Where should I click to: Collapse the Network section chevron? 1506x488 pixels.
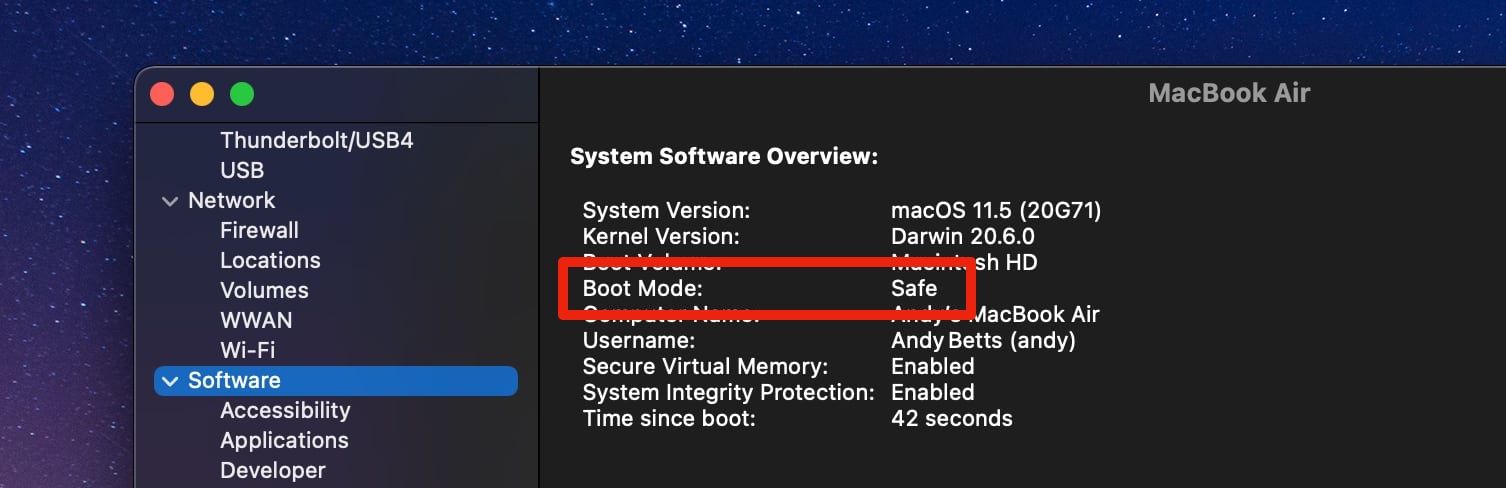[169, 201]
